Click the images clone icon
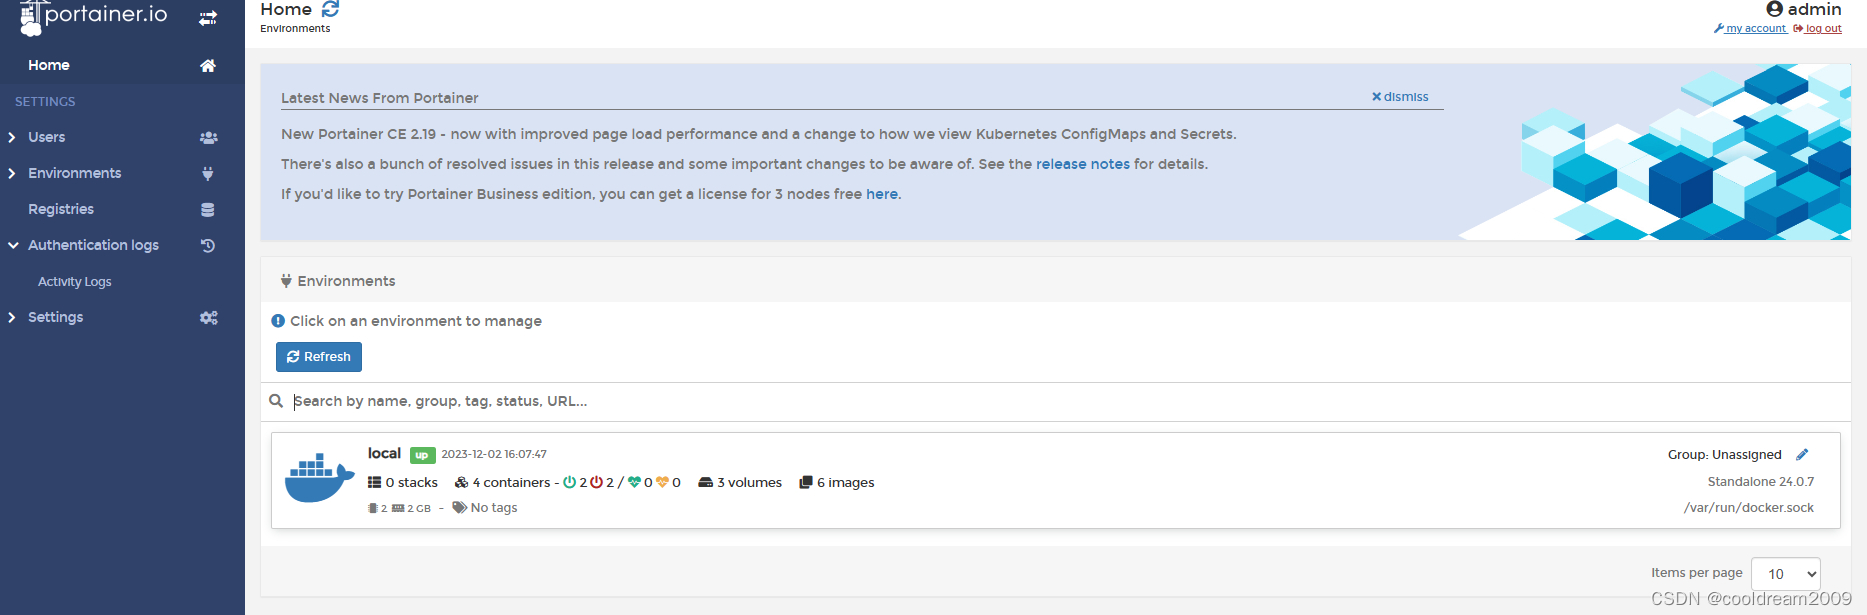 pyautogui.click(x=806, y=482)
